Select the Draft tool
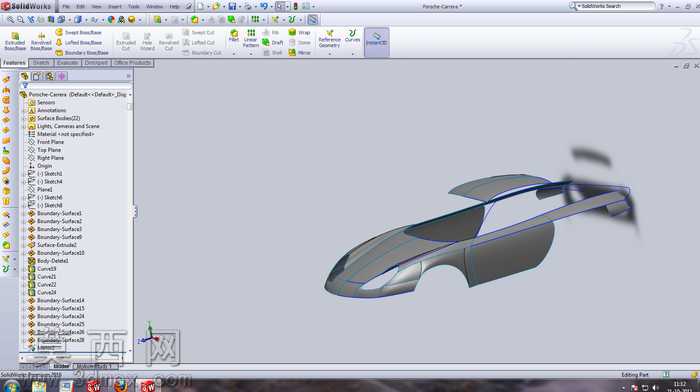This screenshot has height=392, width=700. 273,42
